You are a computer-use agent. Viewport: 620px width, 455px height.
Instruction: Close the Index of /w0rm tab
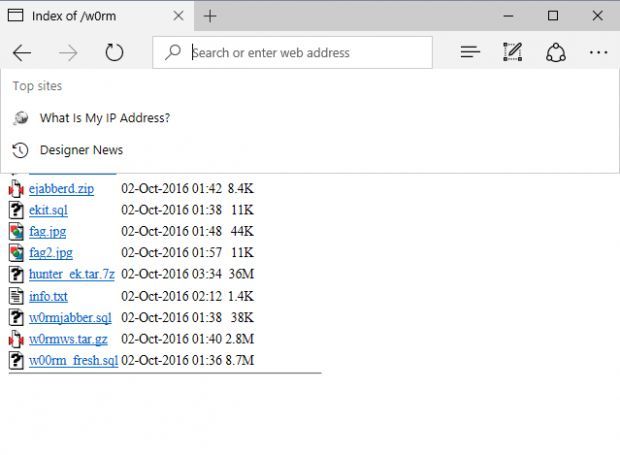pyautogui.click(x=178, y=16)
